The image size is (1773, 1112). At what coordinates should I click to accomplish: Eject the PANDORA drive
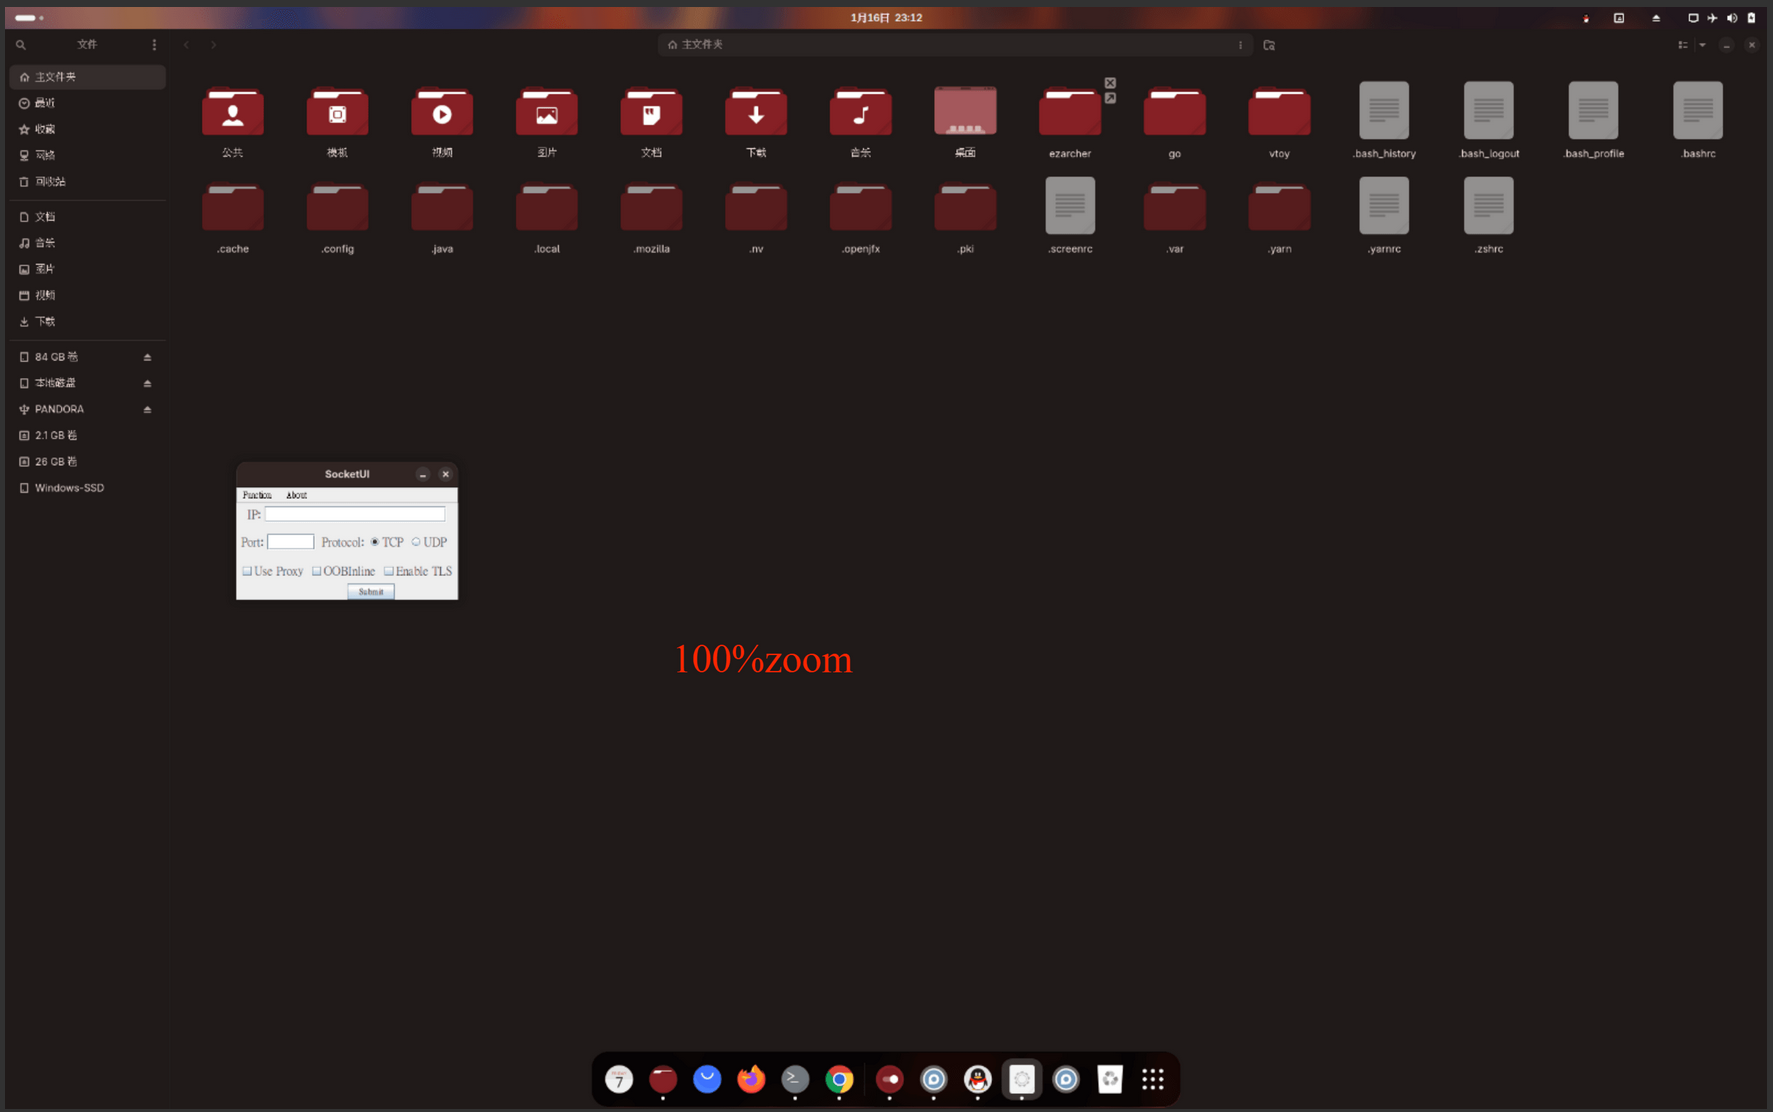[147, 410]
